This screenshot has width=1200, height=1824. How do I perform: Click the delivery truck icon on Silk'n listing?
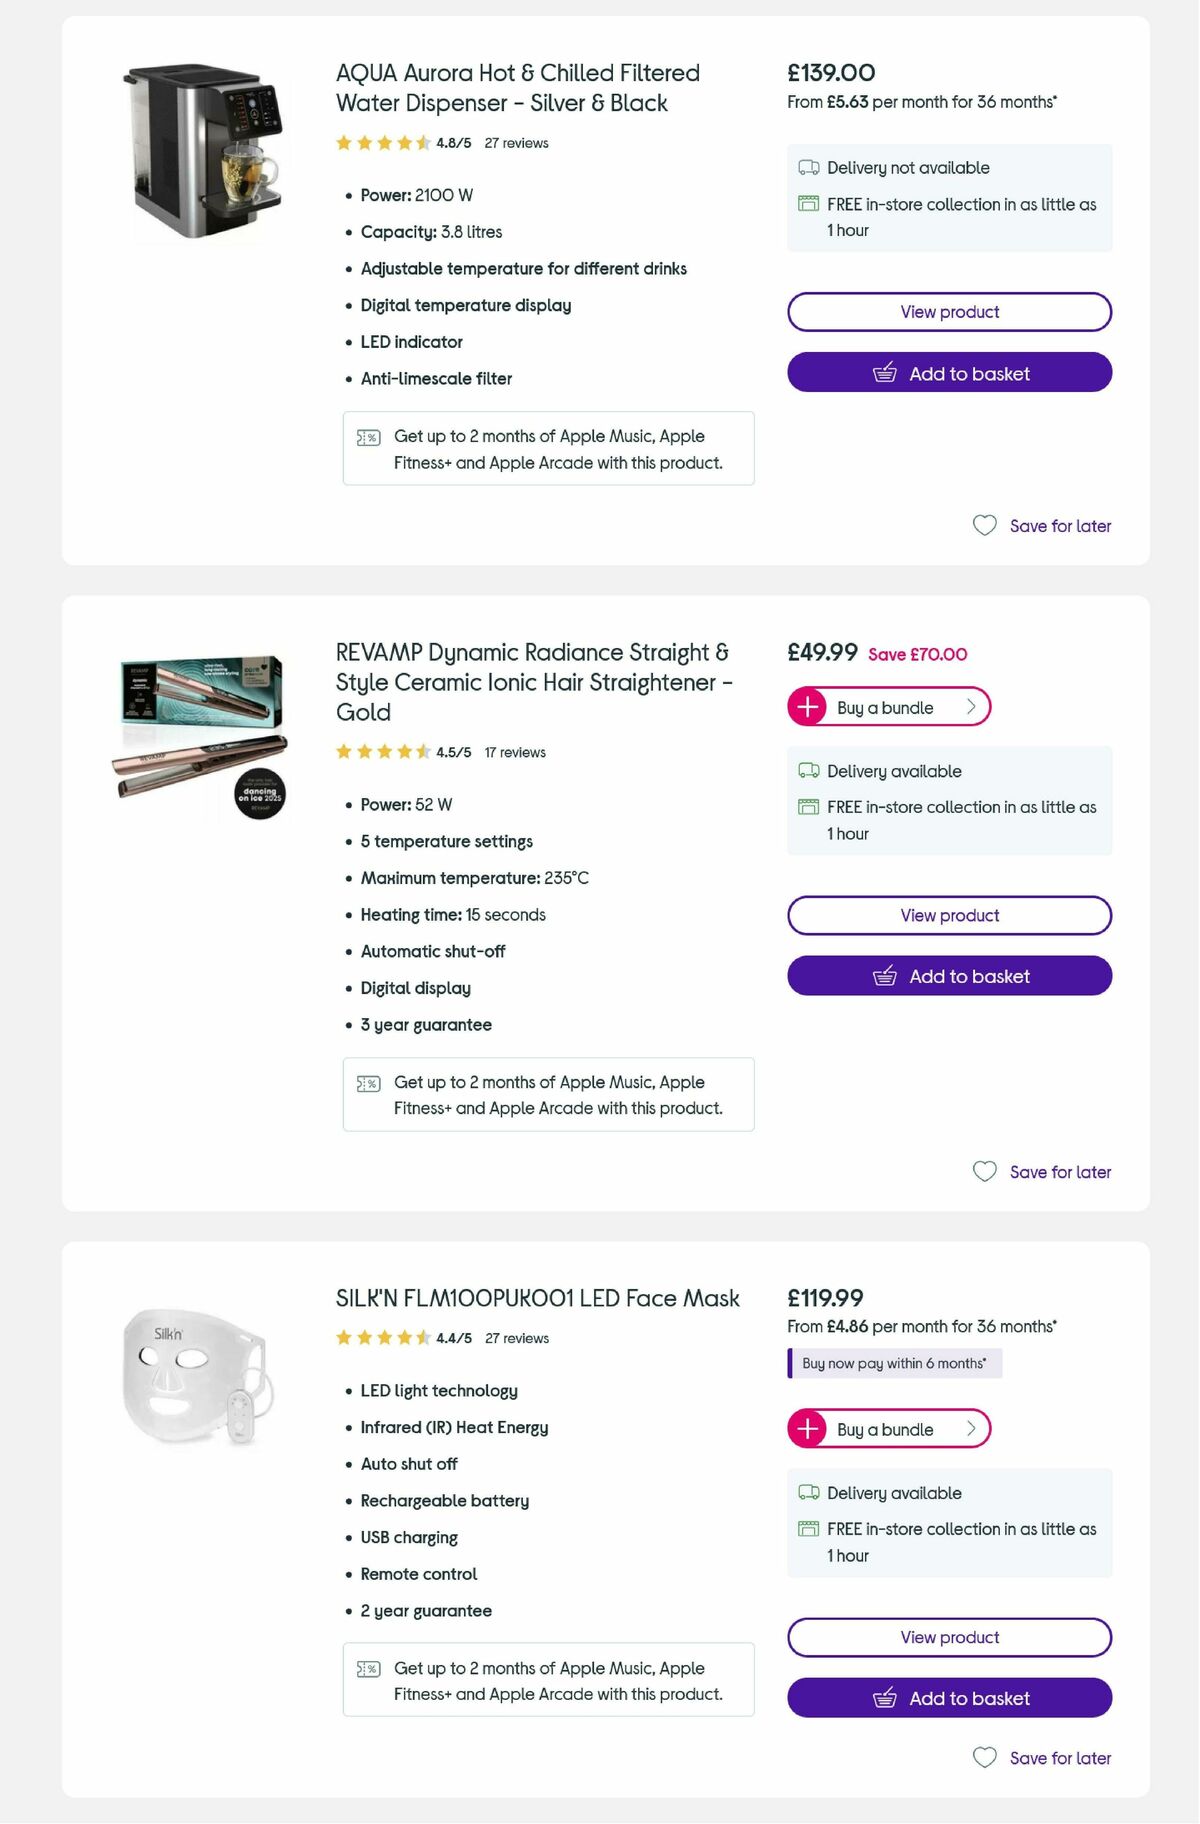808,1493
